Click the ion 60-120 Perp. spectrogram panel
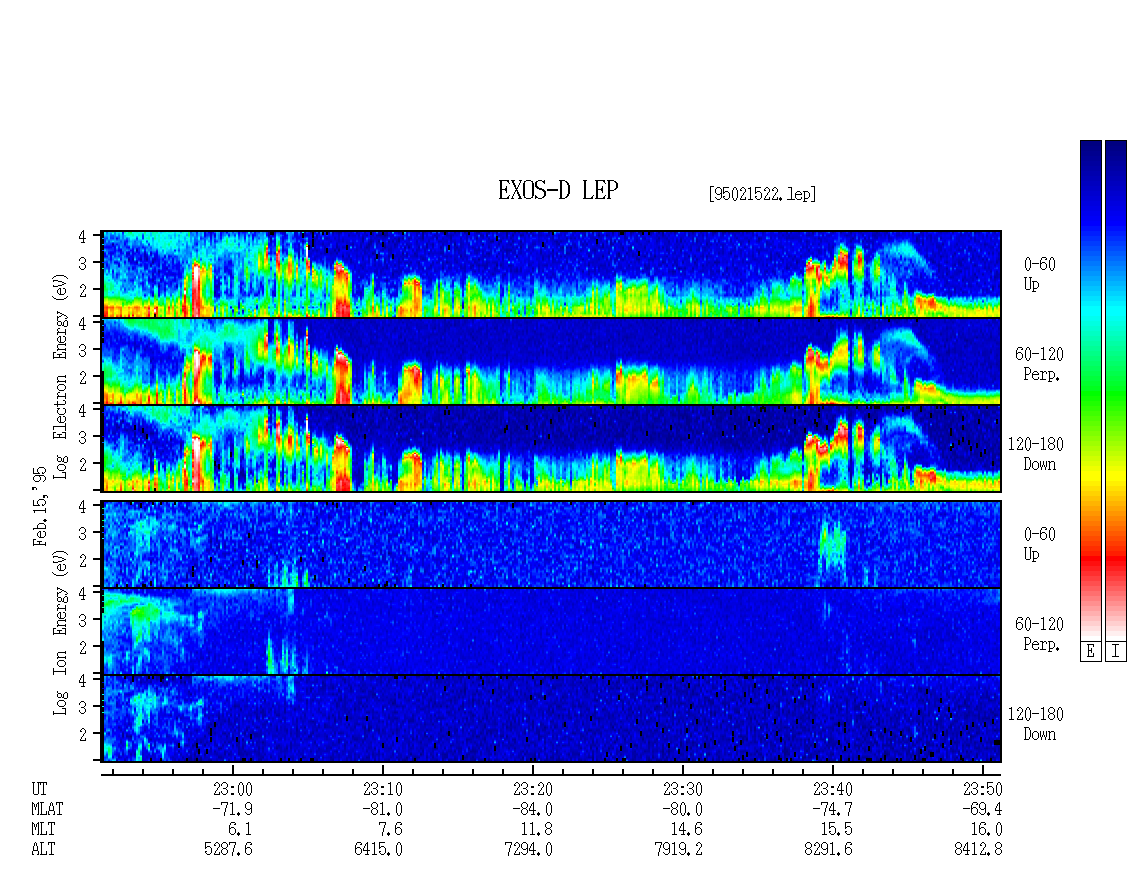This screenshot has width=1130, height=875. point(551,631)
